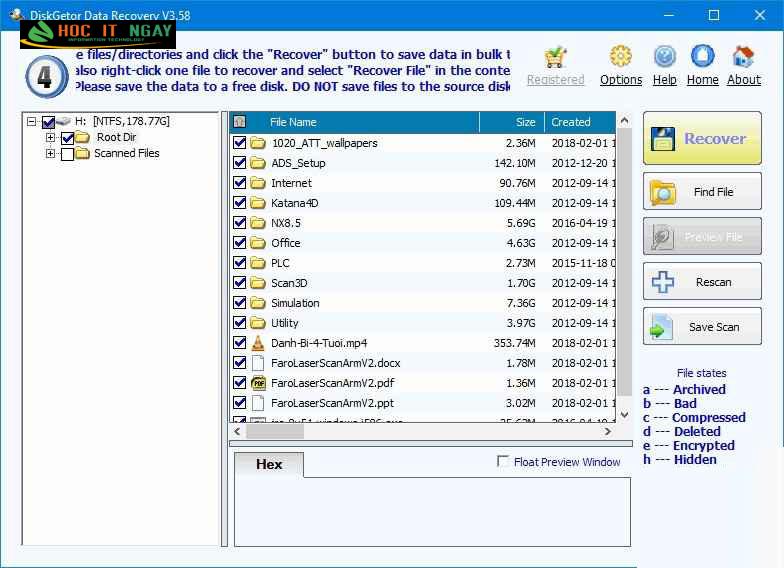This screenshot has height=568, width=784.
Task: Click the Home globe icon
Action: pyautogui.click(x=702, y=56)
